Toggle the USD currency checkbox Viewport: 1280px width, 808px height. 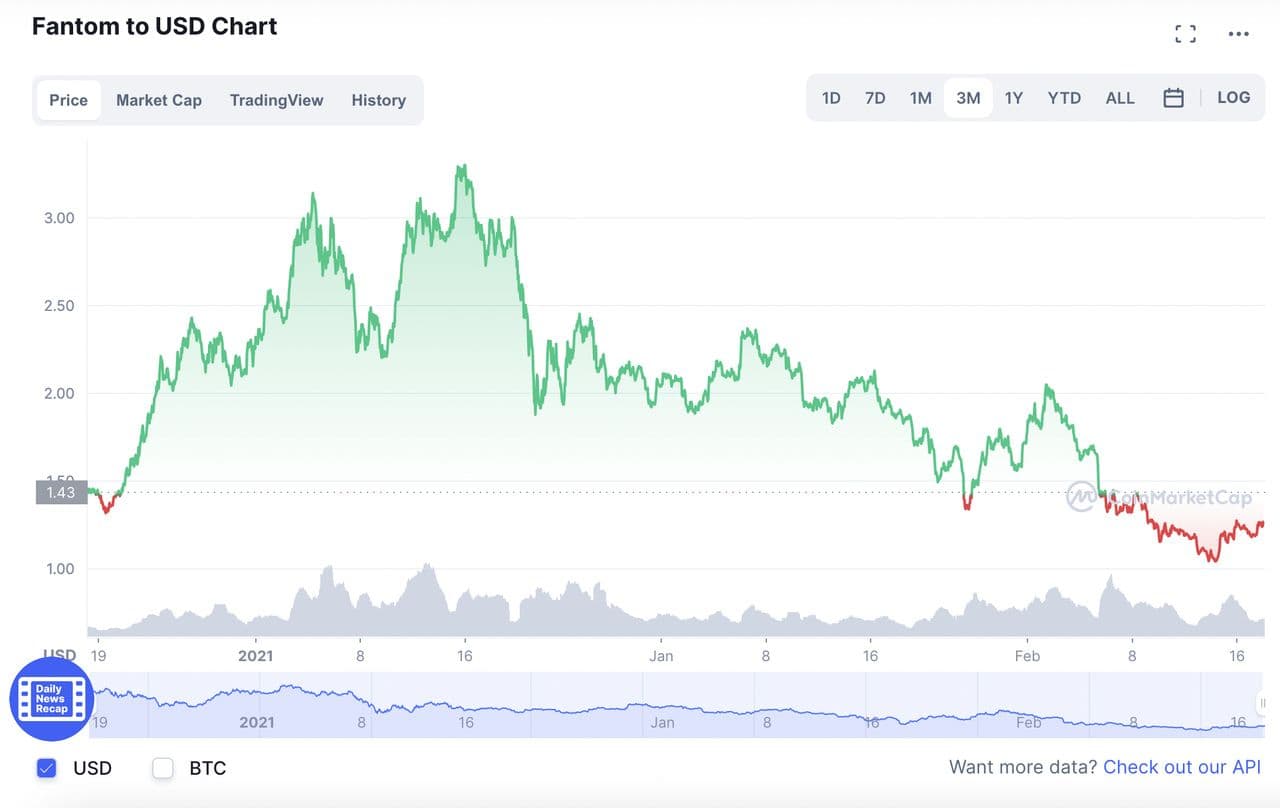point(46,768)
